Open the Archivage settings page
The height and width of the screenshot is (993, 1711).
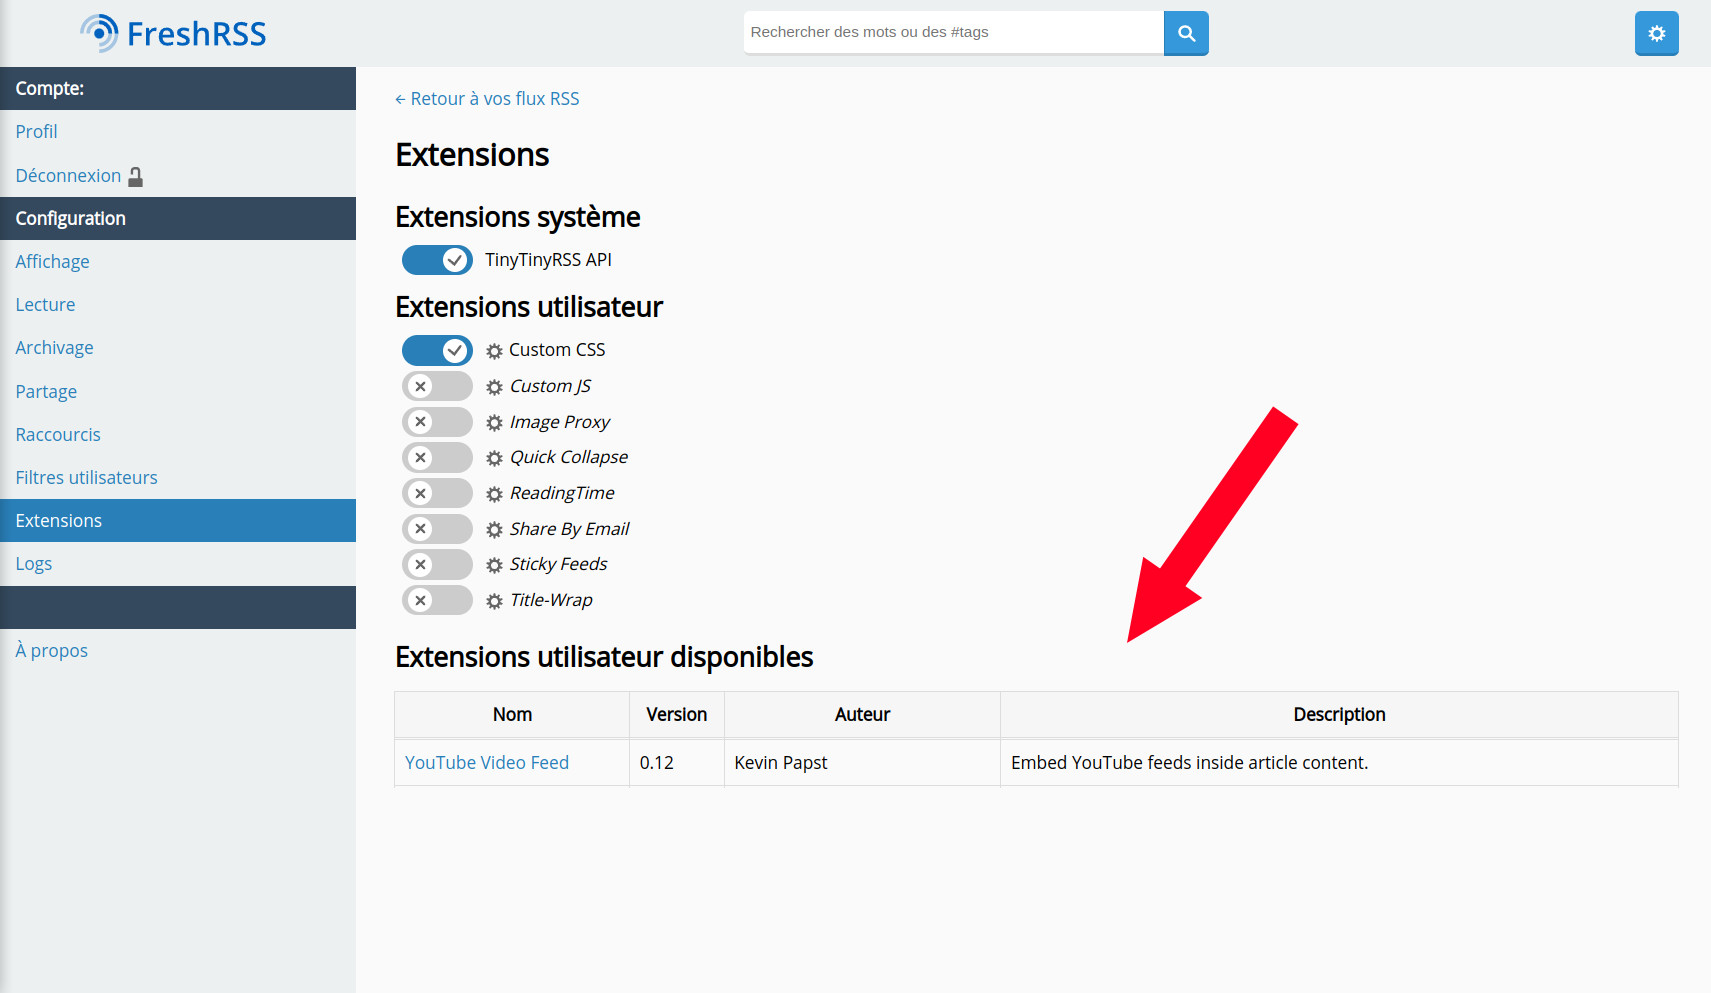[178, 348]
